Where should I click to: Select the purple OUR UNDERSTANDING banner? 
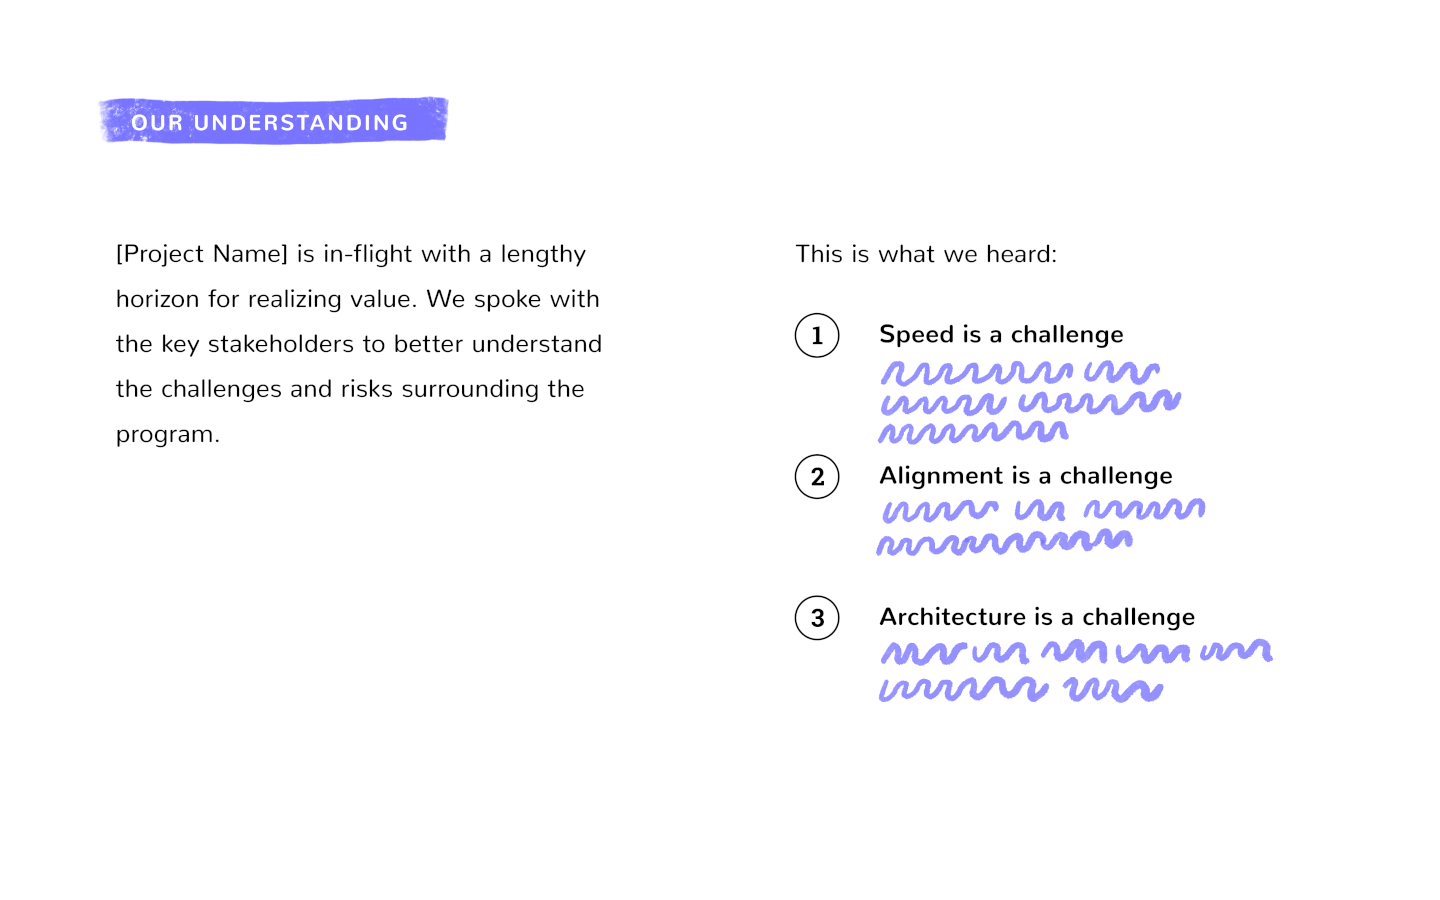click(273, 121)
